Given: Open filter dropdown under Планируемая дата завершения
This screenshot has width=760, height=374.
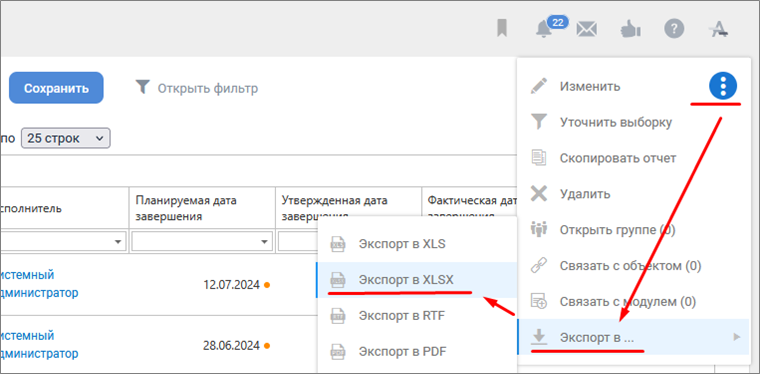Looking at the screenshot, I should click(265, 241).
